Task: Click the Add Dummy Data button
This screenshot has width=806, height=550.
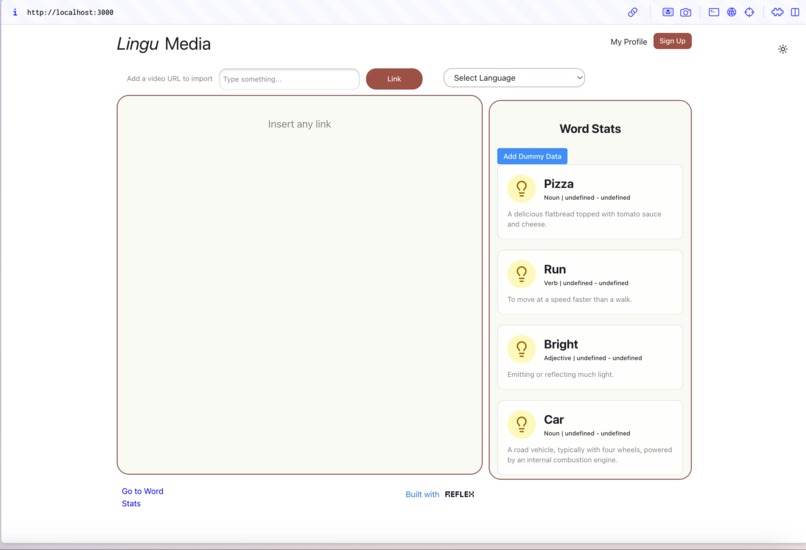Action: tap(532, 156)
